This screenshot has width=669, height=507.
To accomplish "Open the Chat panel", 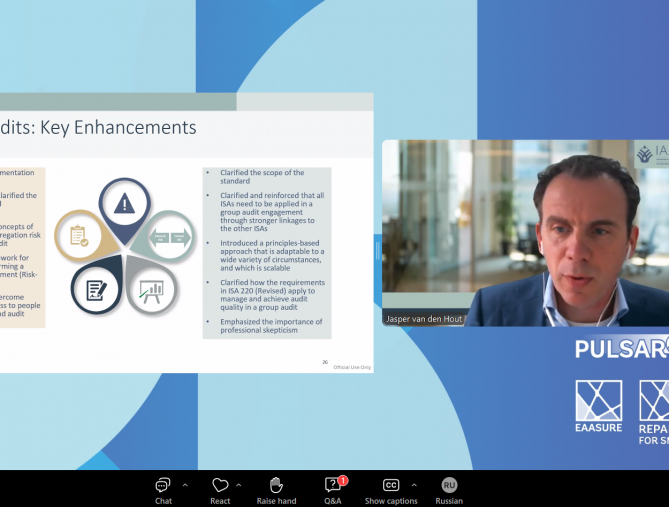I will (163, 486).
